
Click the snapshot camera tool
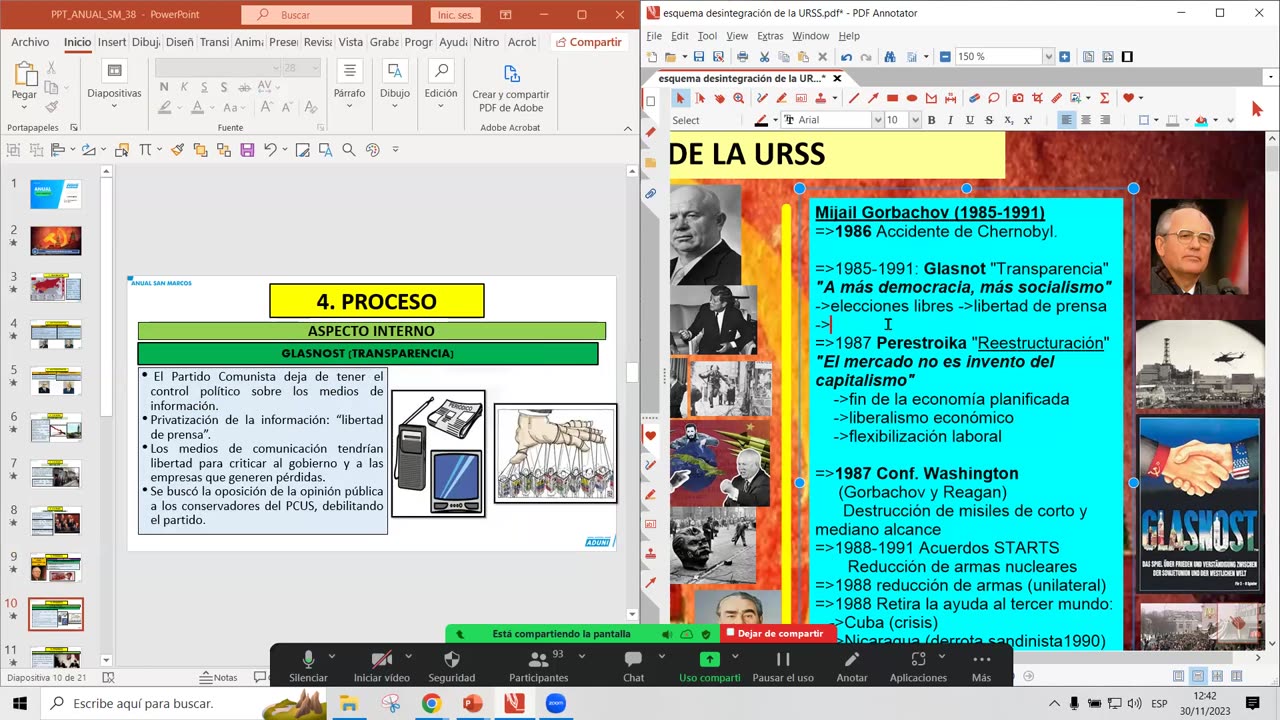[x=1018, y=98]
